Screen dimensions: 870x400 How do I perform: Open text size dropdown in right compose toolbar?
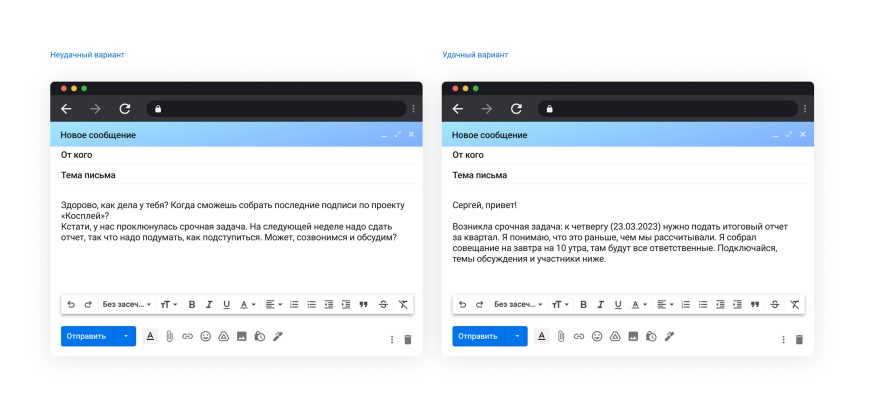(x=562, y=304)
